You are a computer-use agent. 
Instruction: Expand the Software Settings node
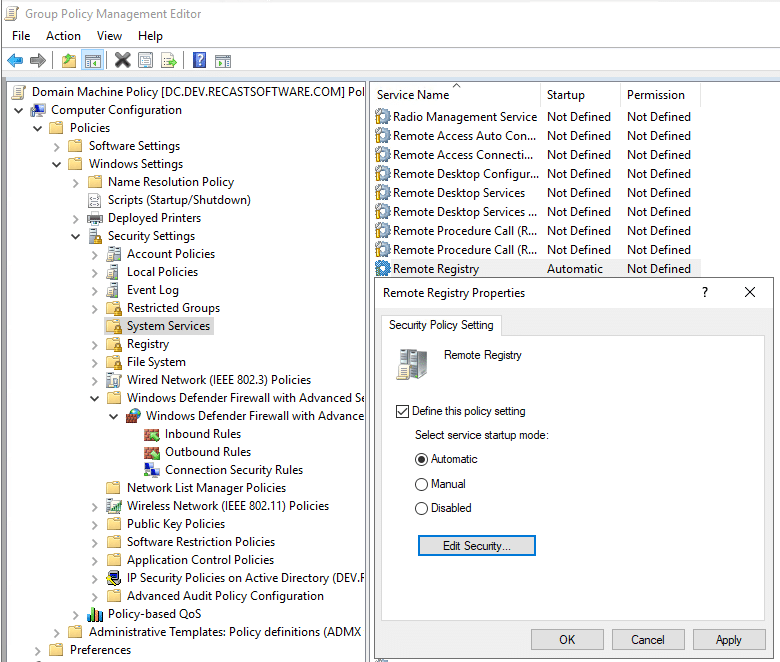tap(57, 146)
